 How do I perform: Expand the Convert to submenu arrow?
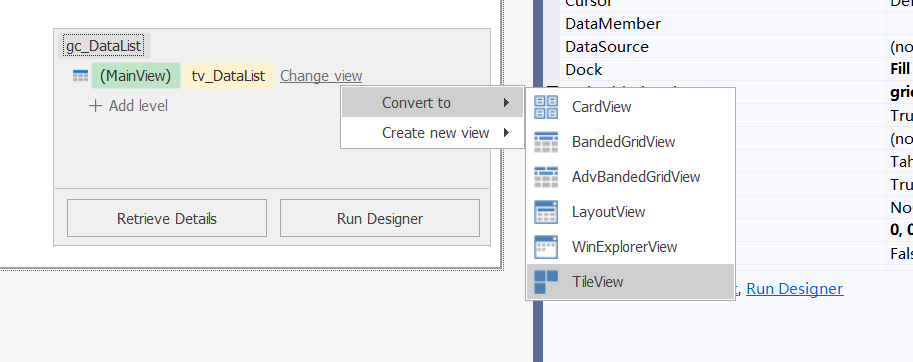pyautogui.click(x=507, y=103)
